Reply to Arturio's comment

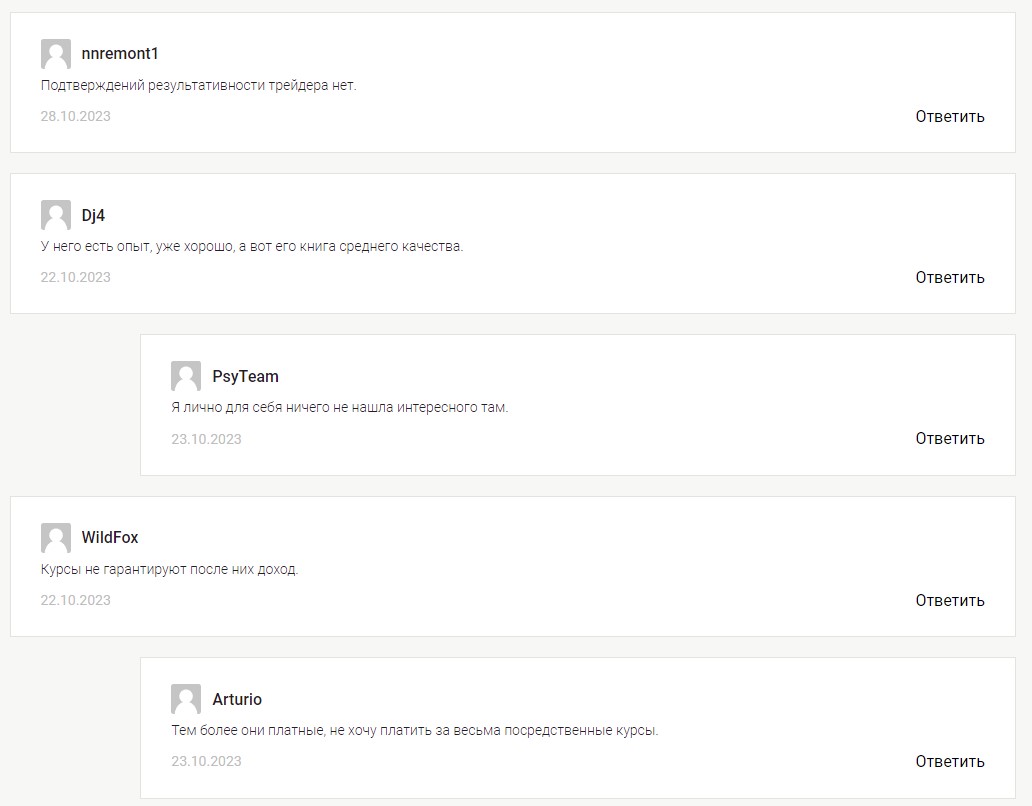tap(950, 762)
